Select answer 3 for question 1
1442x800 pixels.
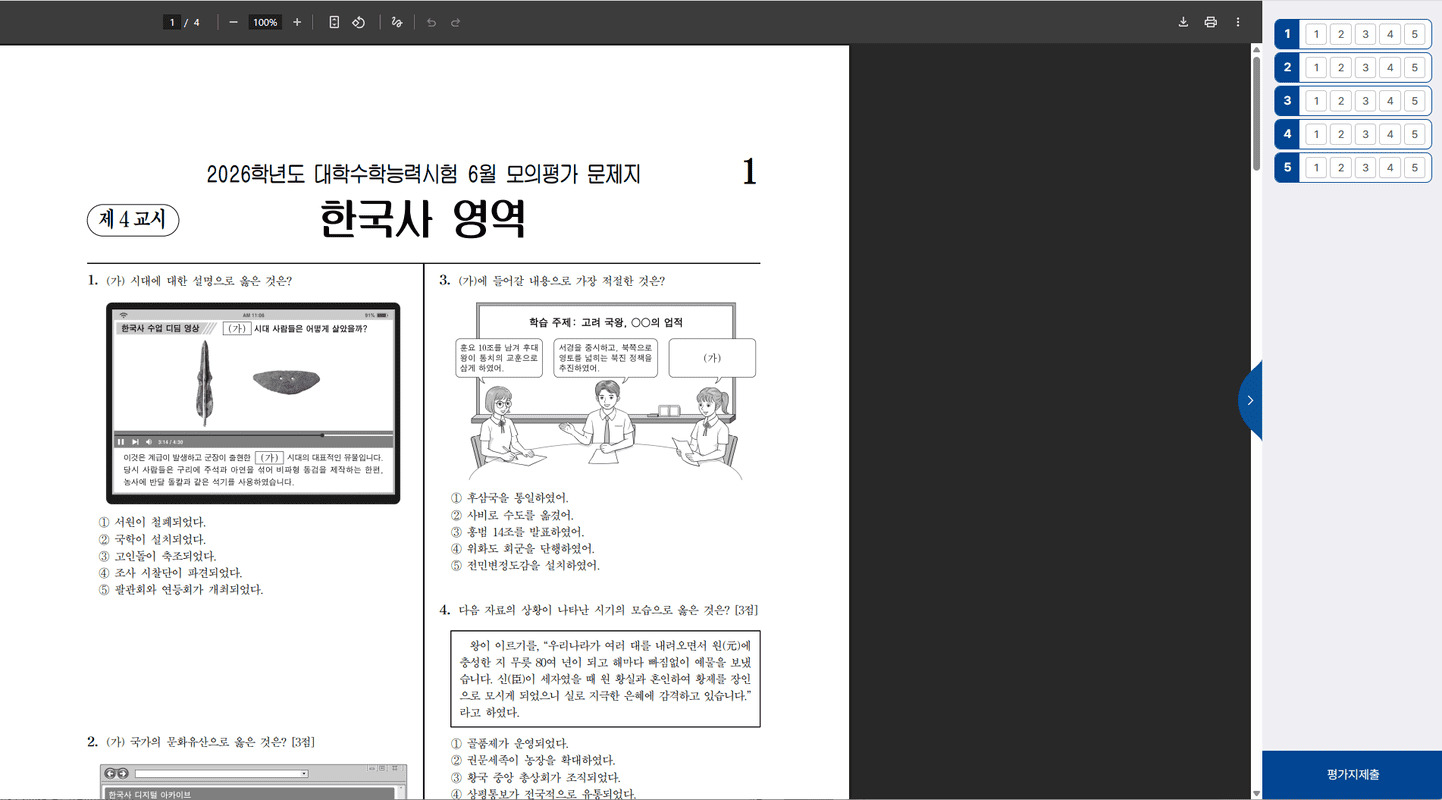click(1365, 35)
